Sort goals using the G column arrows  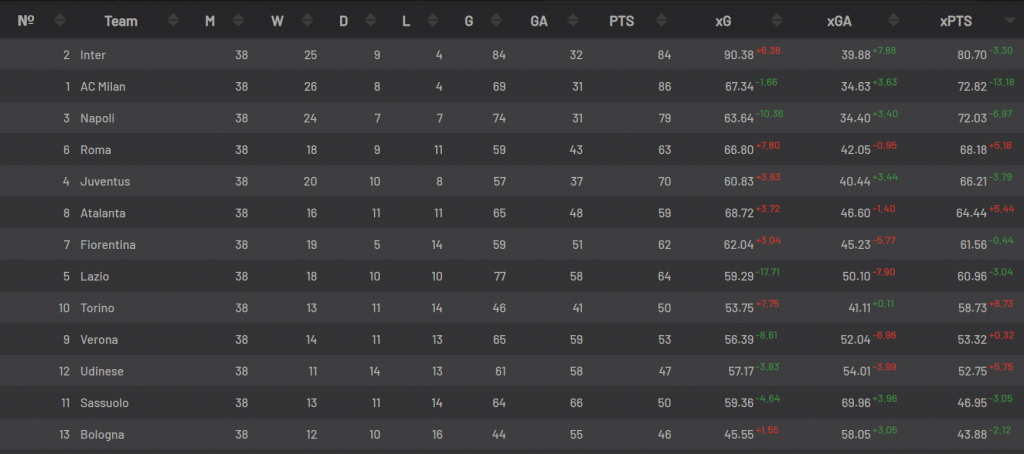pos(500,21)
